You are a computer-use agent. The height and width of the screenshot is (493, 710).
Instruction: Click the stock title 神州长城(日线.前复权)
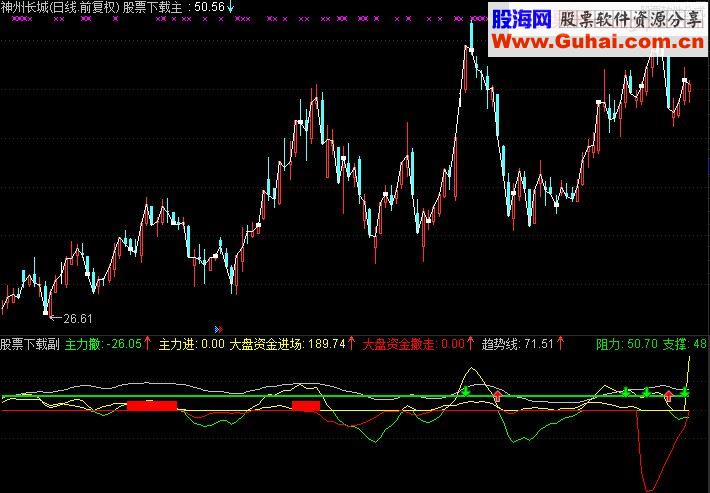pyautogui.click(x=60, y=7)
